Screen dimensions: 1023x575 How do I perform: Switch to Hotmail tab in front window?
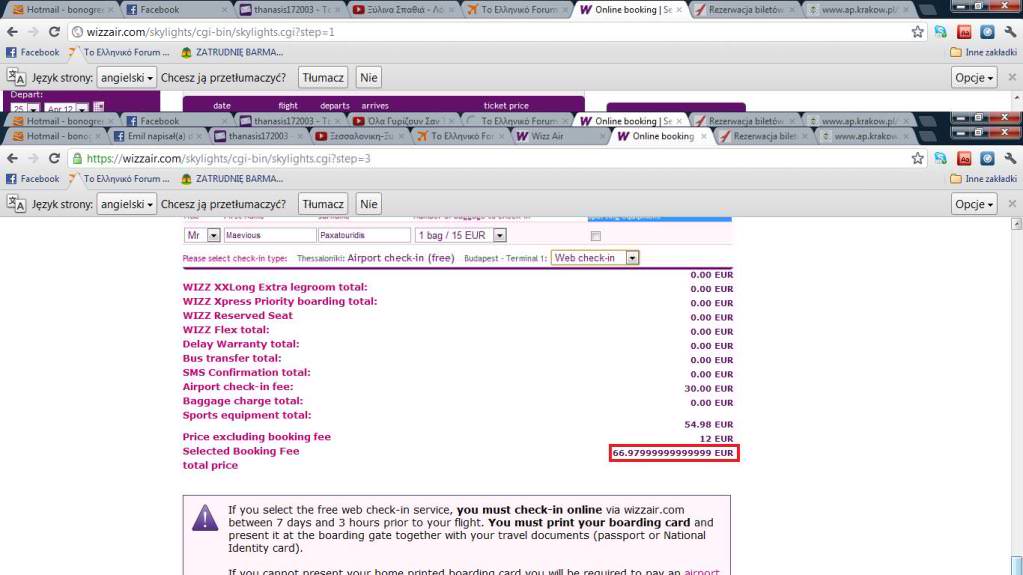click(x=57, y=136)
